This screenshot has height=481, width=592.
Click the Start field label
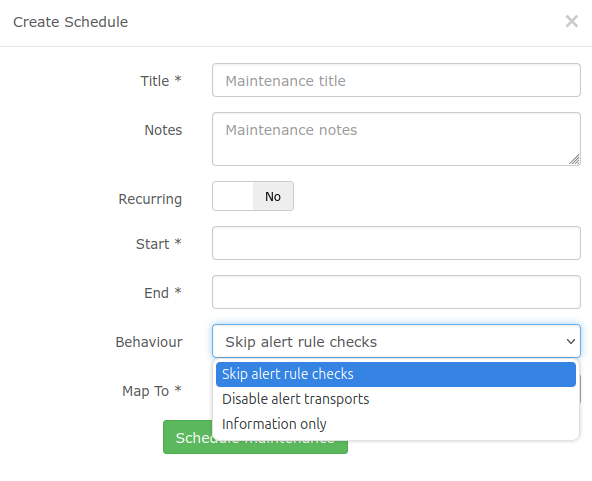pos(159,244)
